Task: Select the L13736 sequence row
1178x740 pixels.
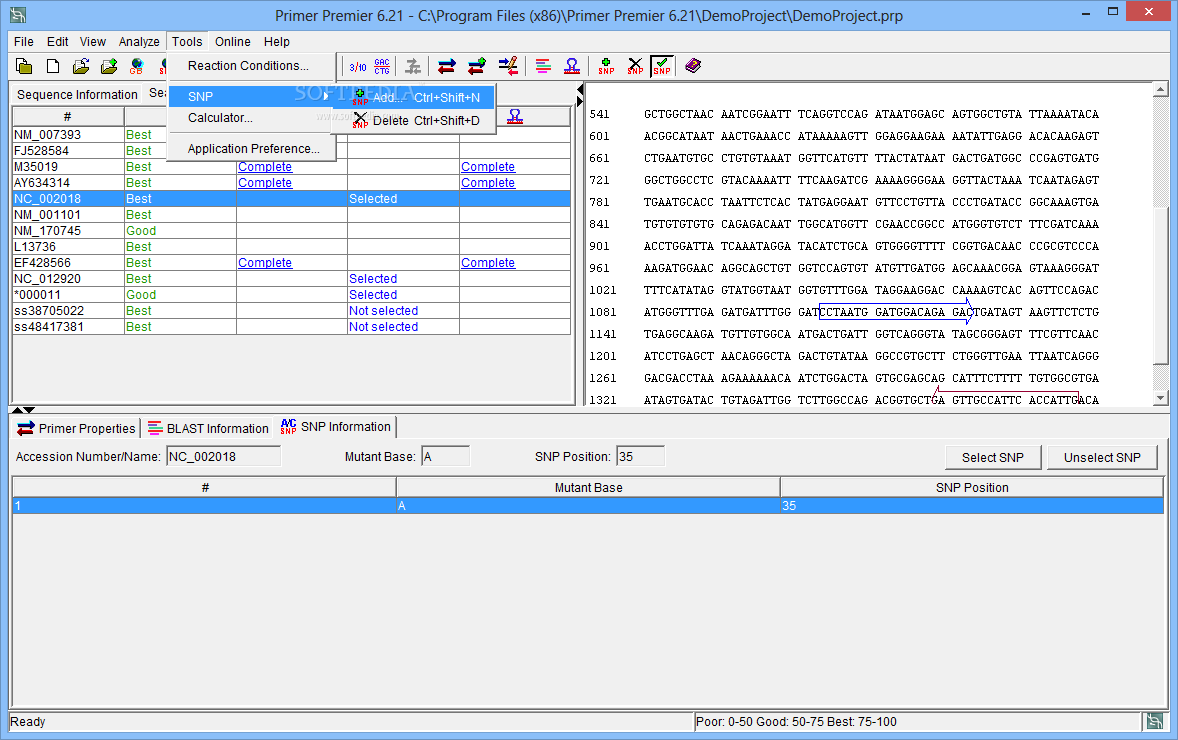Action: coord(291,246)
